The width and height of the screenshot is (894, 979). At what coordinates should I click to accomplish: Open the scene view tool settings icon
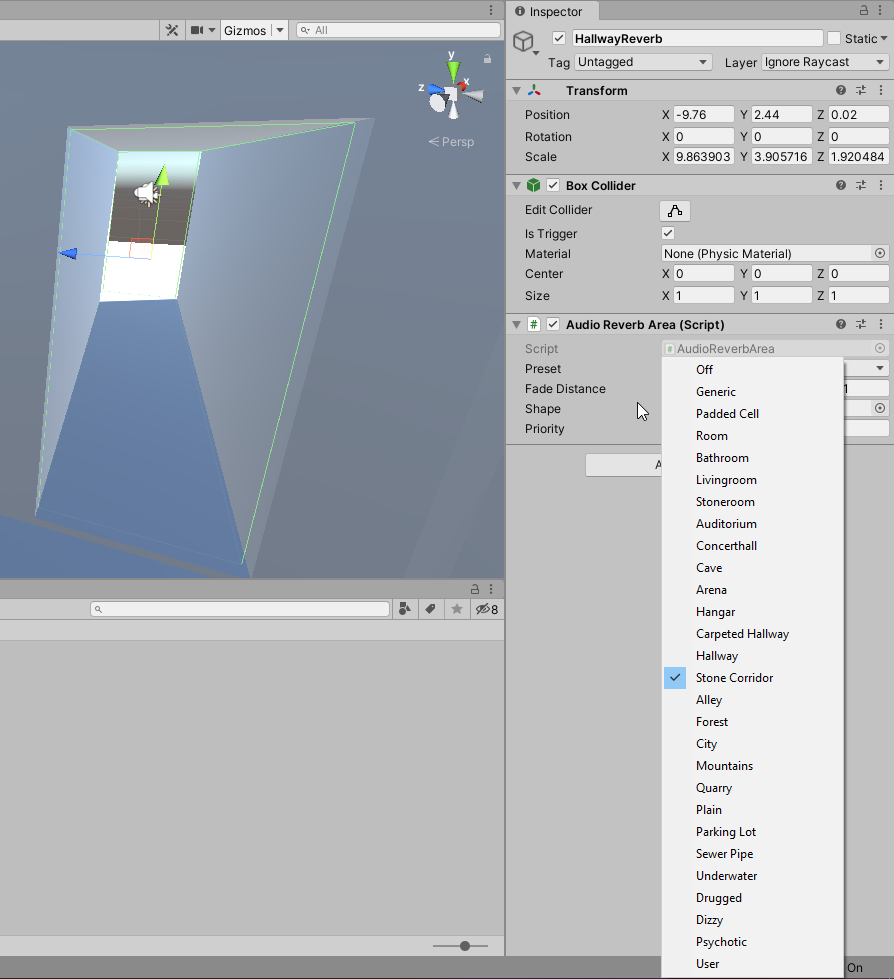[172, 29]
